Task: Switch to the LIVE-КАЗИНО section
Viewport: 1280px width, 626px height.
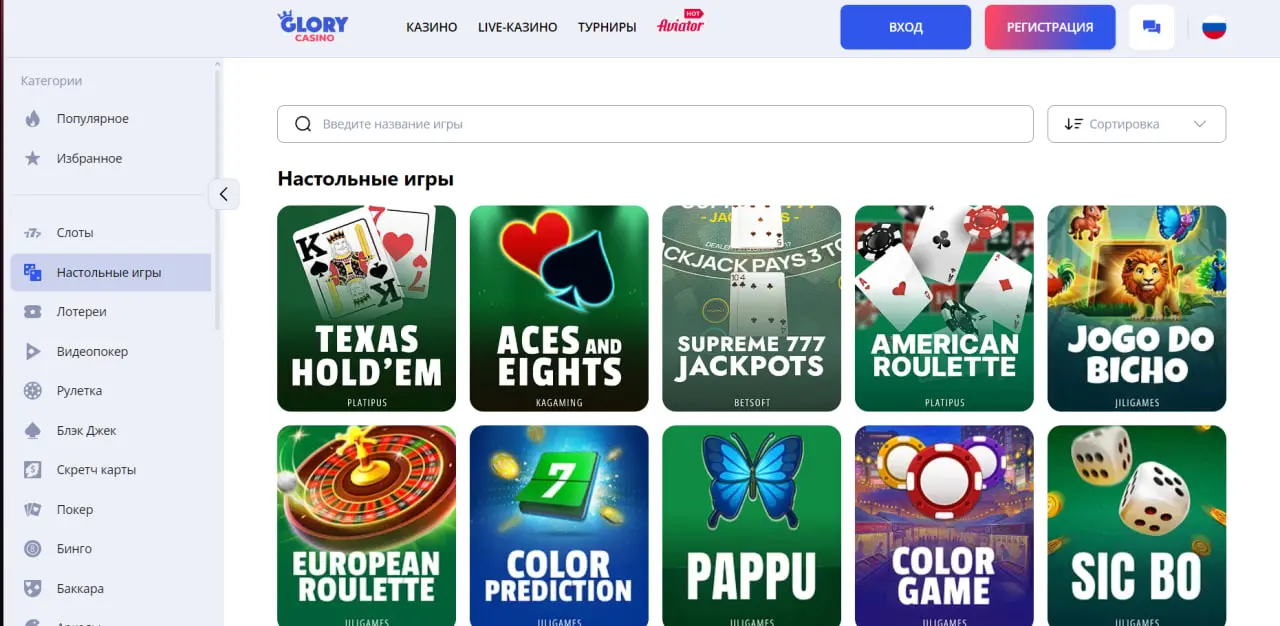Action: [x=517, y=27]
